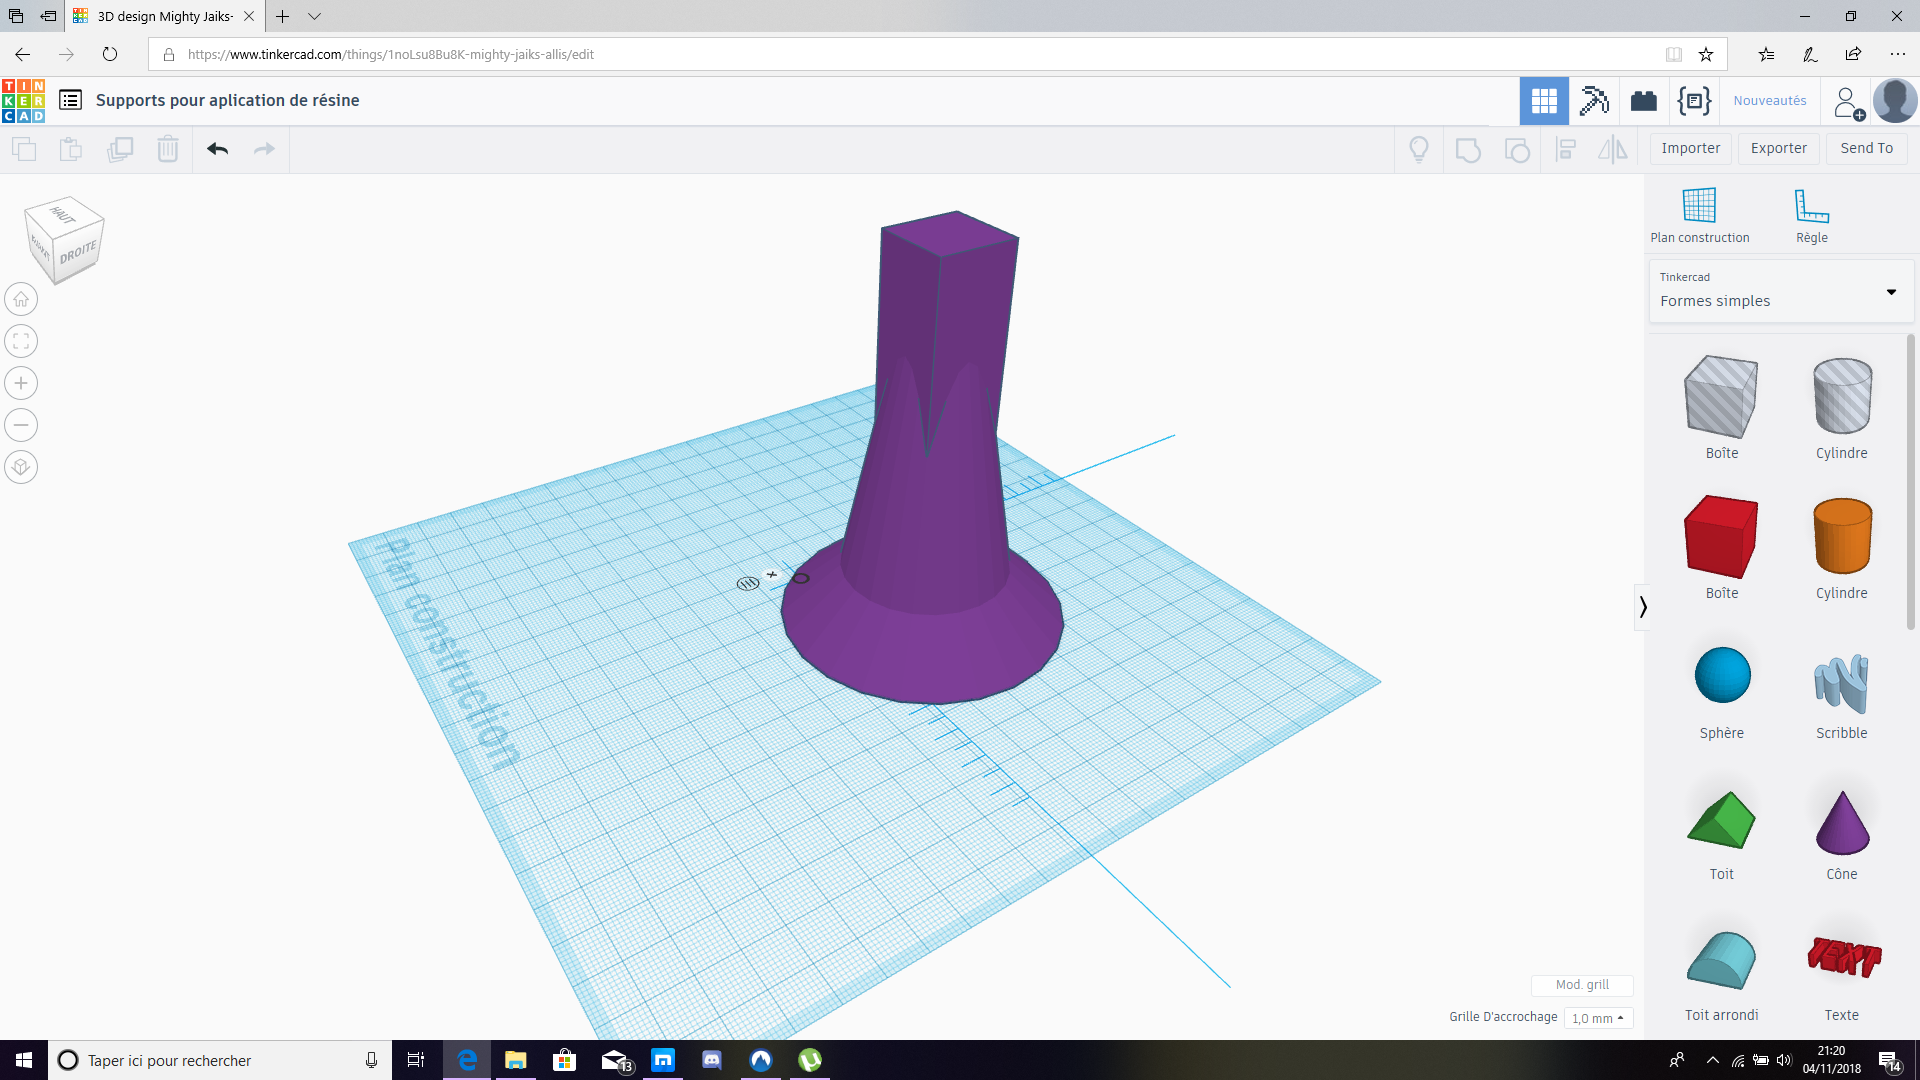Click the Nouveautés link

1769,101
